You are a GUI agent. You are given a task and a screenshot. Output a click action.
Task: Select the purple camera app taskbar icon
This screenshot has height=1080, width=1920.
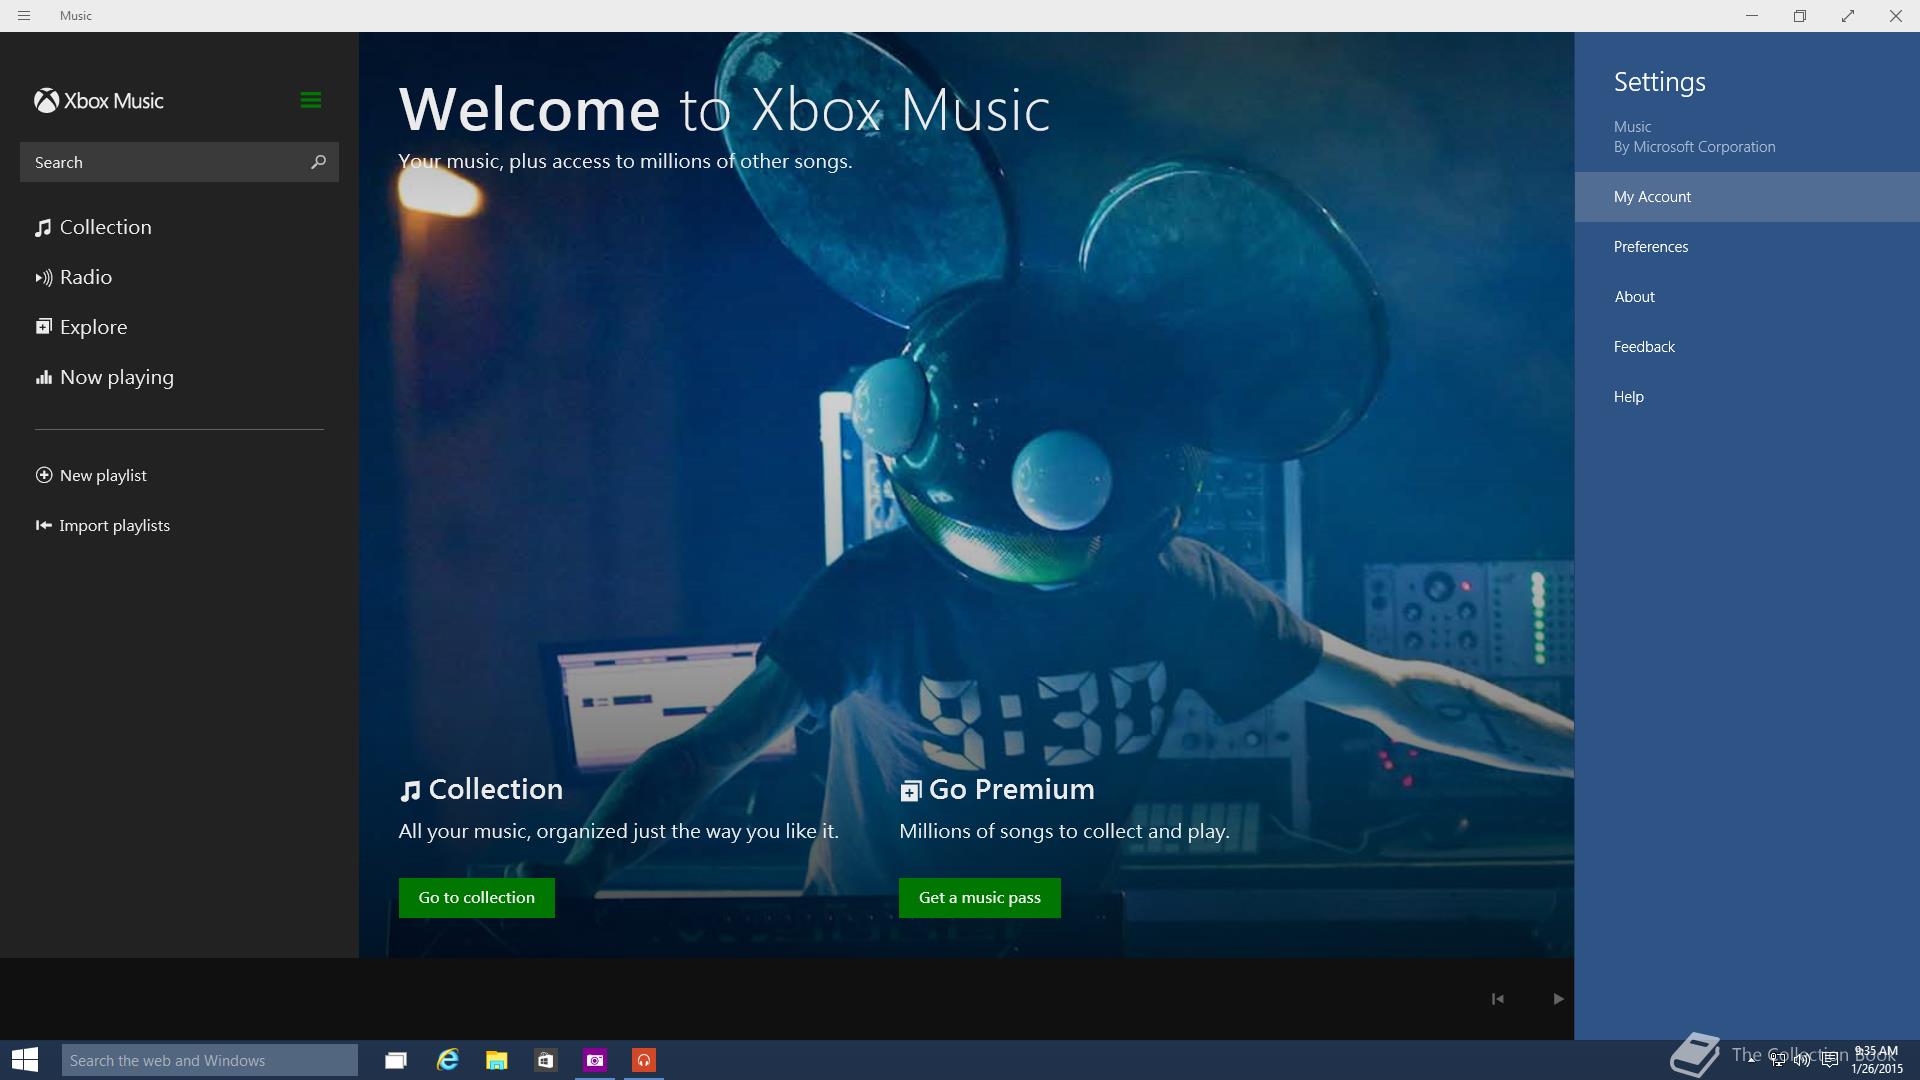595,1060
